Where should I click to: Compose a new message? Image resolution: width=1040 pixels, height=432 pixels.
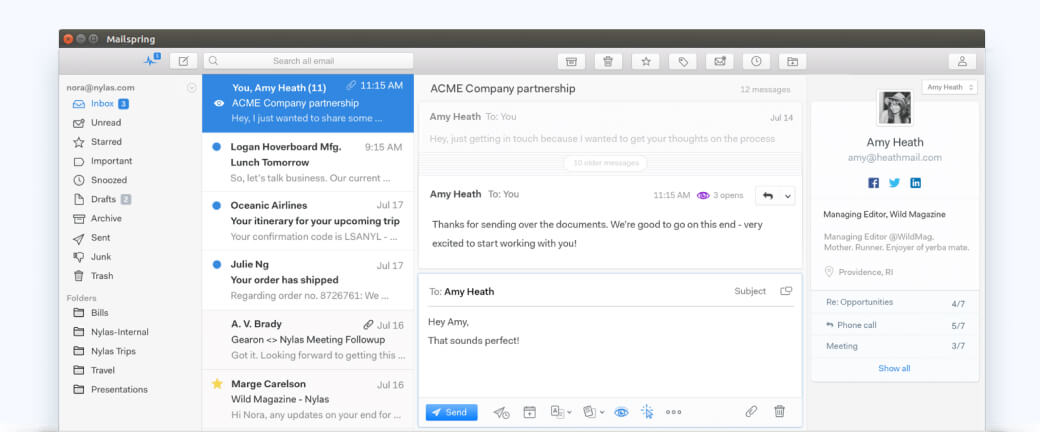click(x=184, y=61)
